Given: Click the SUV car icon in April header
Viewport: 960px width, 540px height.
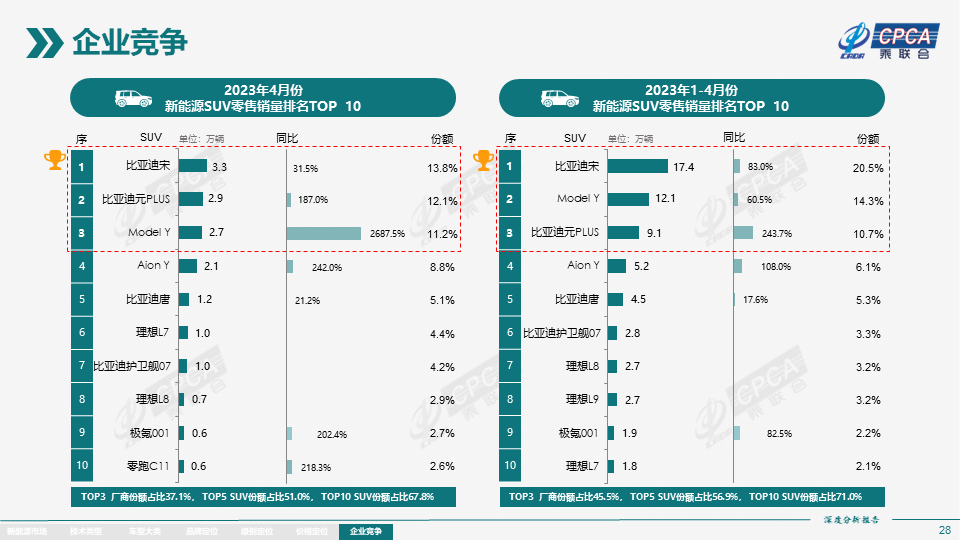Looking at the screenshot, I should [131, 98].
